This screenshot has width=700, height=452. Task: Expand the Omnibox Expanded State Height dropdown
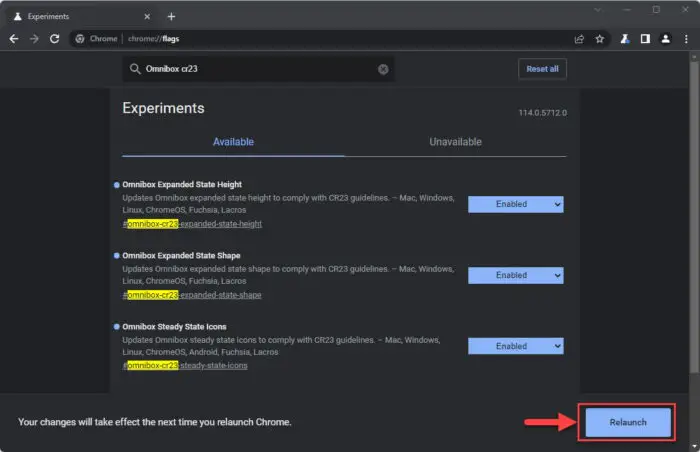[x=515, y=204]
